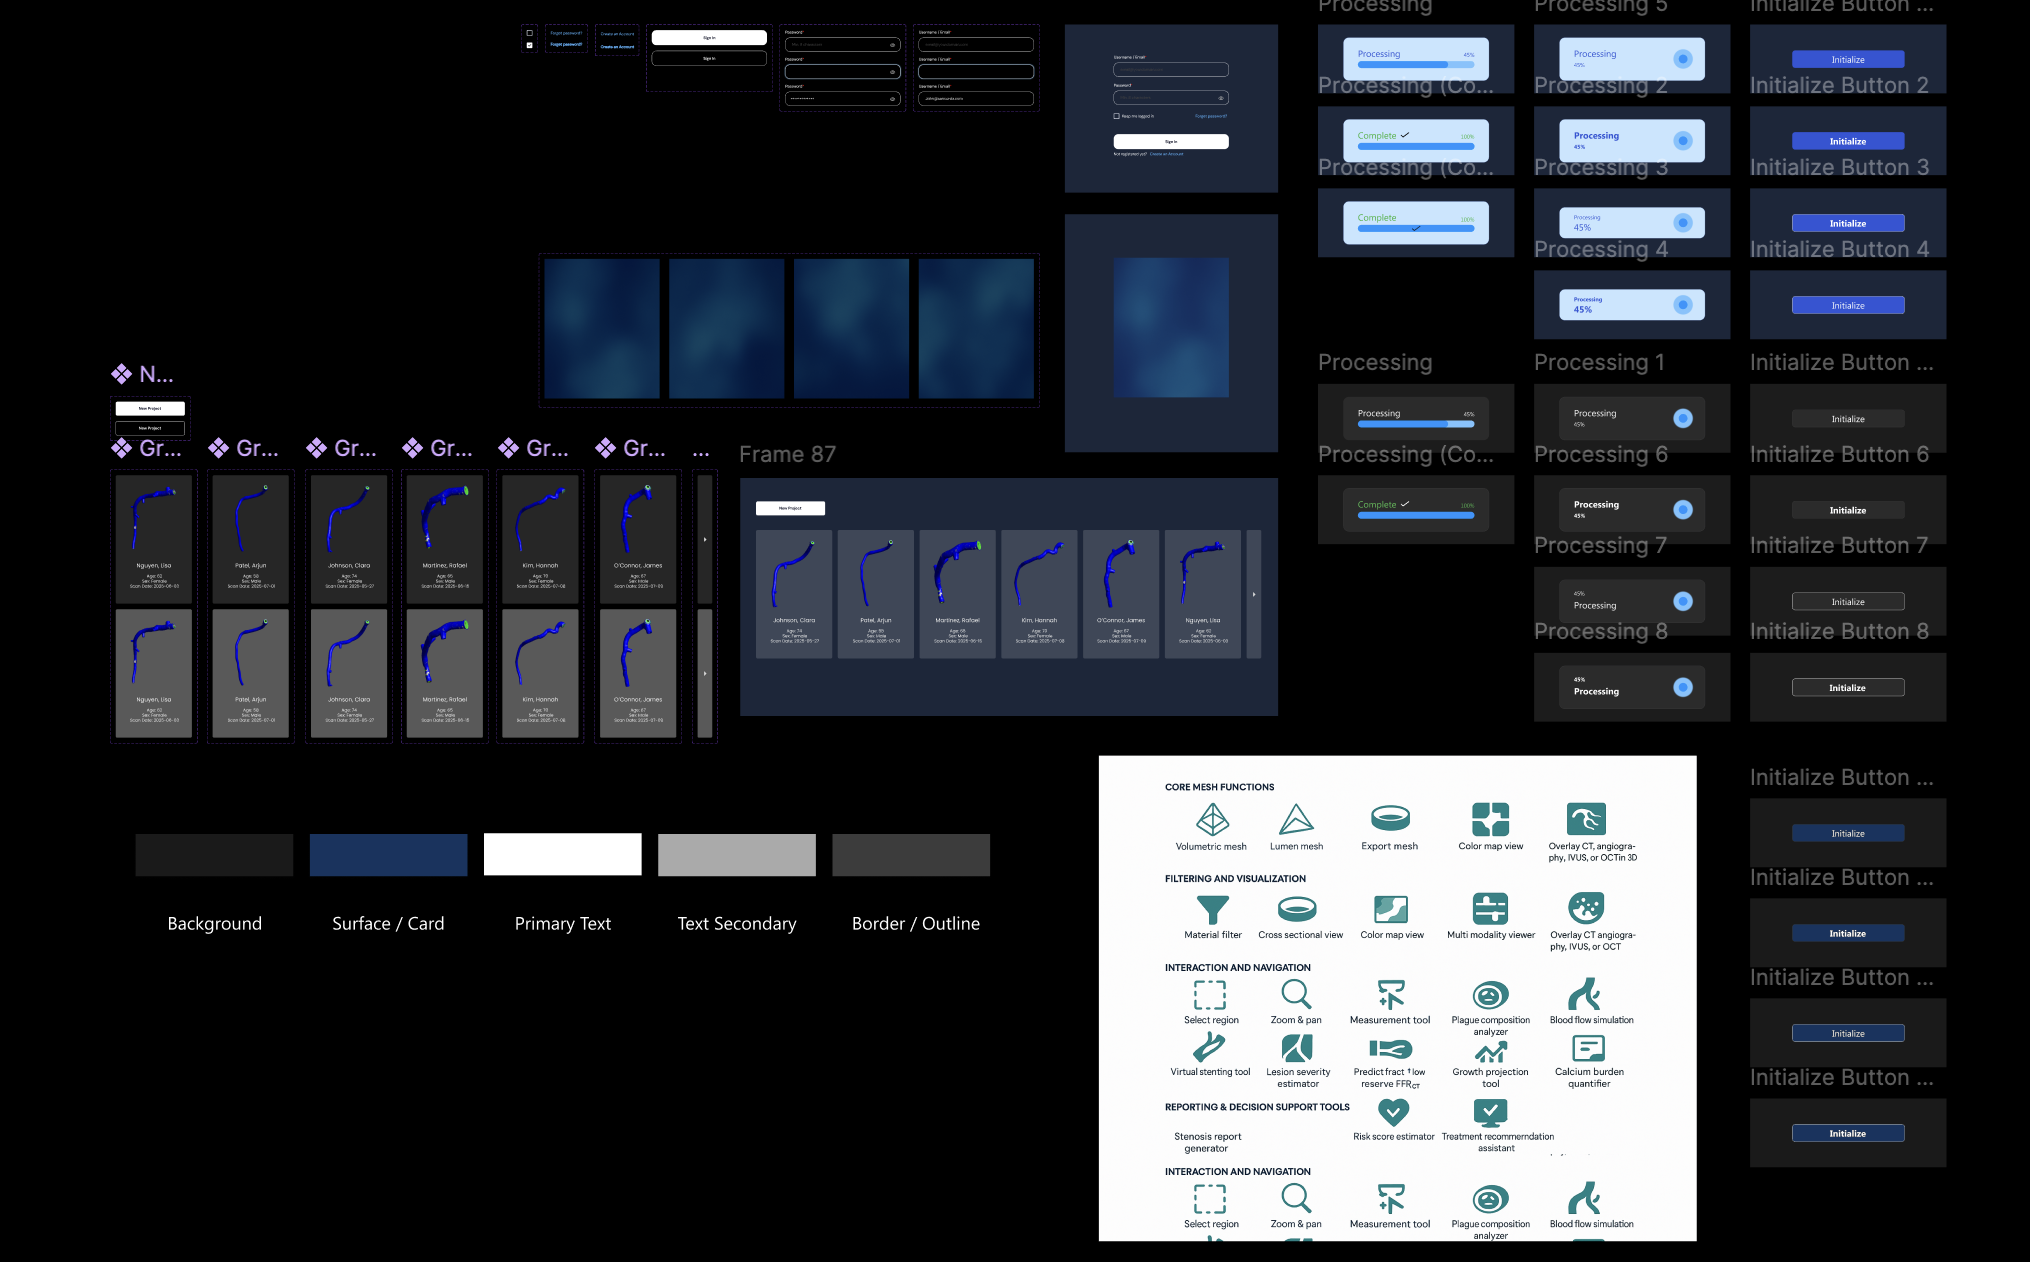The image size is (2030, 1262).
Task: Click the Username / Email field in the login frame
Action: click(1171, 70)
